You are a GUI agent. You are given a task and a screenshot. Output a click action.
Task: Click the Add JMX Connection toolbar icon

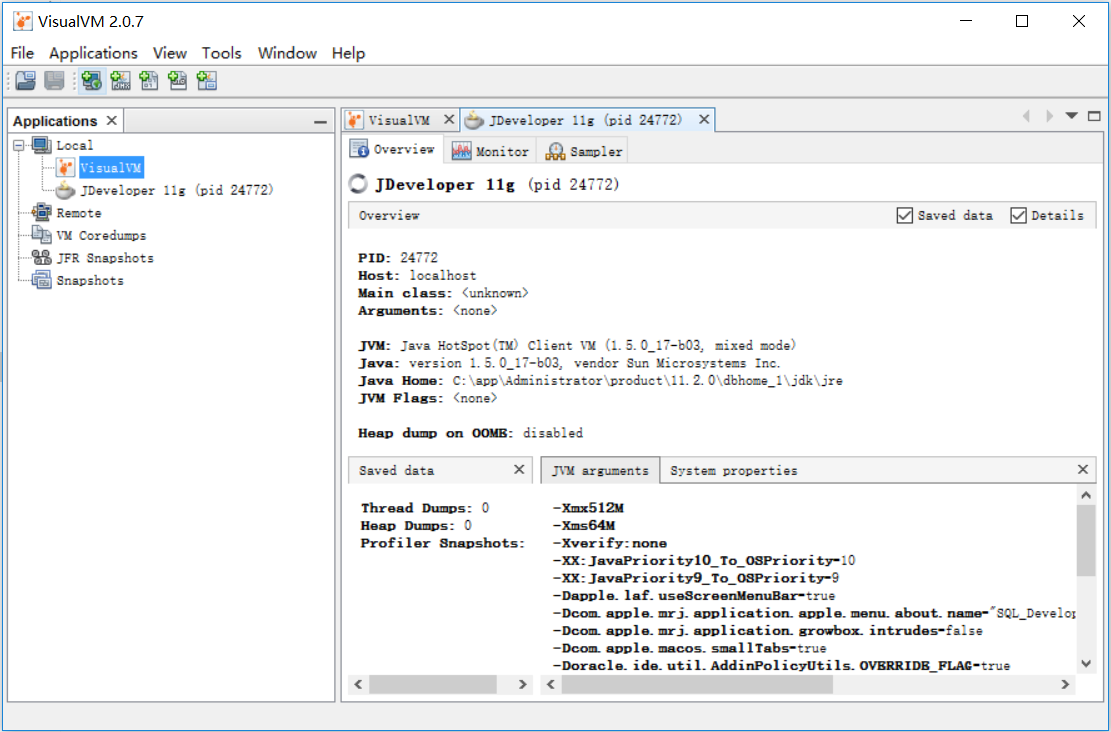tap(120, 81)
